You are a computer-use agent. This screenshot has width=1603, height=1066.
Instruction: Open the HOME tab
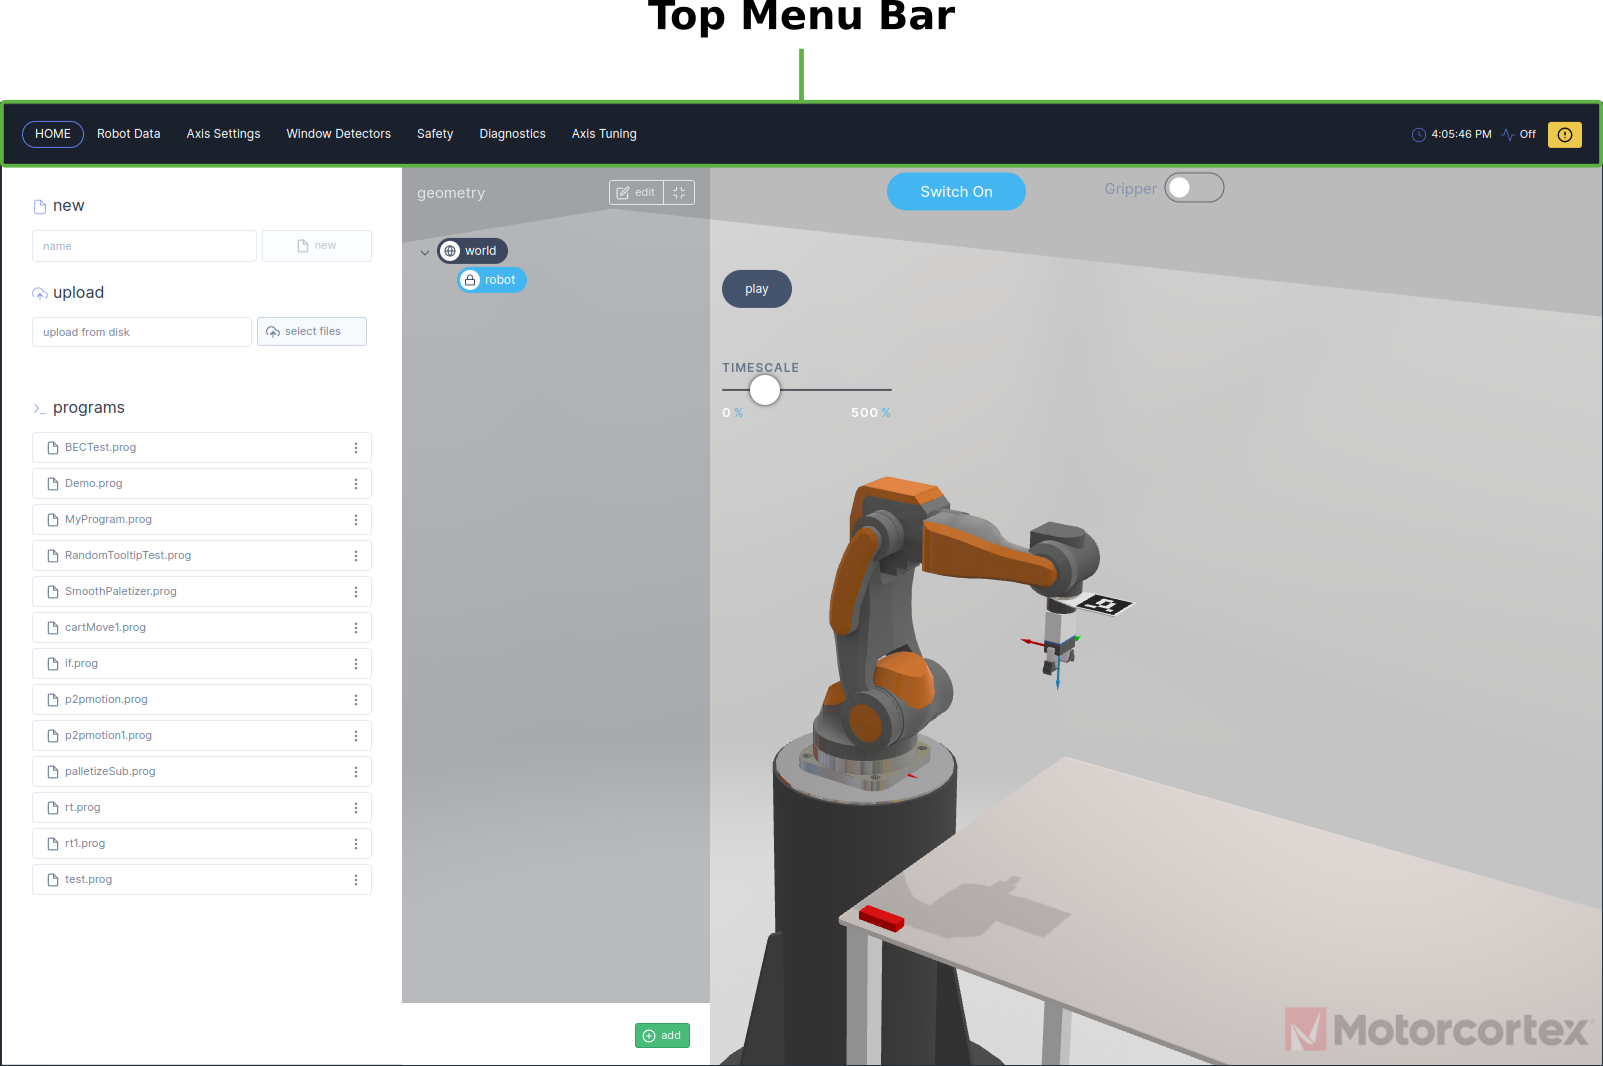point(53,134)
